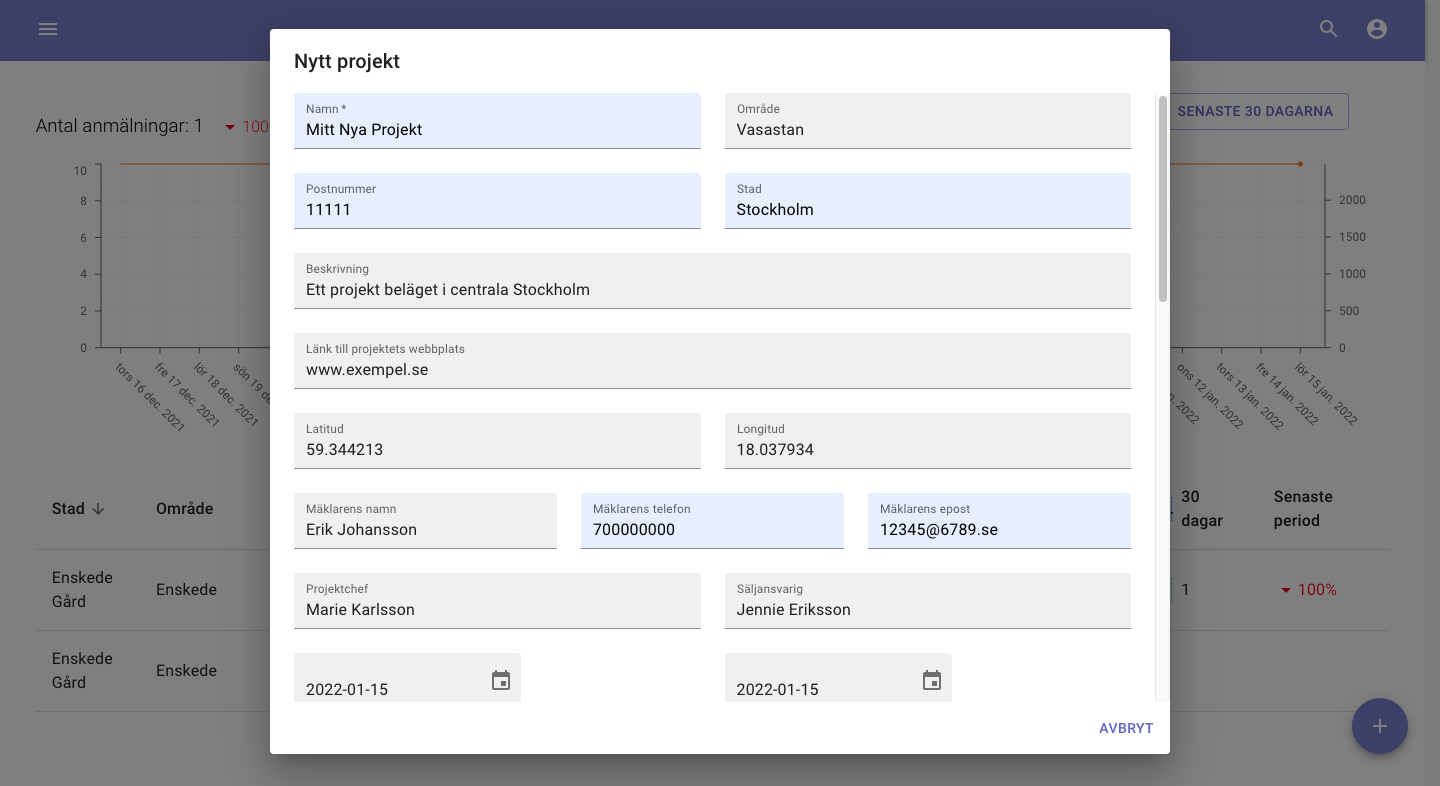Open calendar picker for left date field
1440x786 pixels.
point(501,681)
